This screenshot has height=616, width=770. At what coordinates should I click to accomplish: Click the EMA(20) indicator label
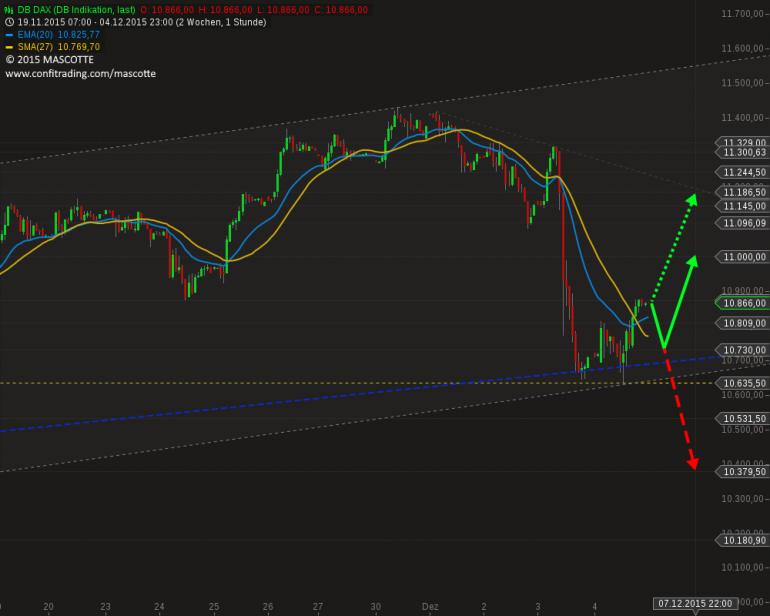coord(35,35)
